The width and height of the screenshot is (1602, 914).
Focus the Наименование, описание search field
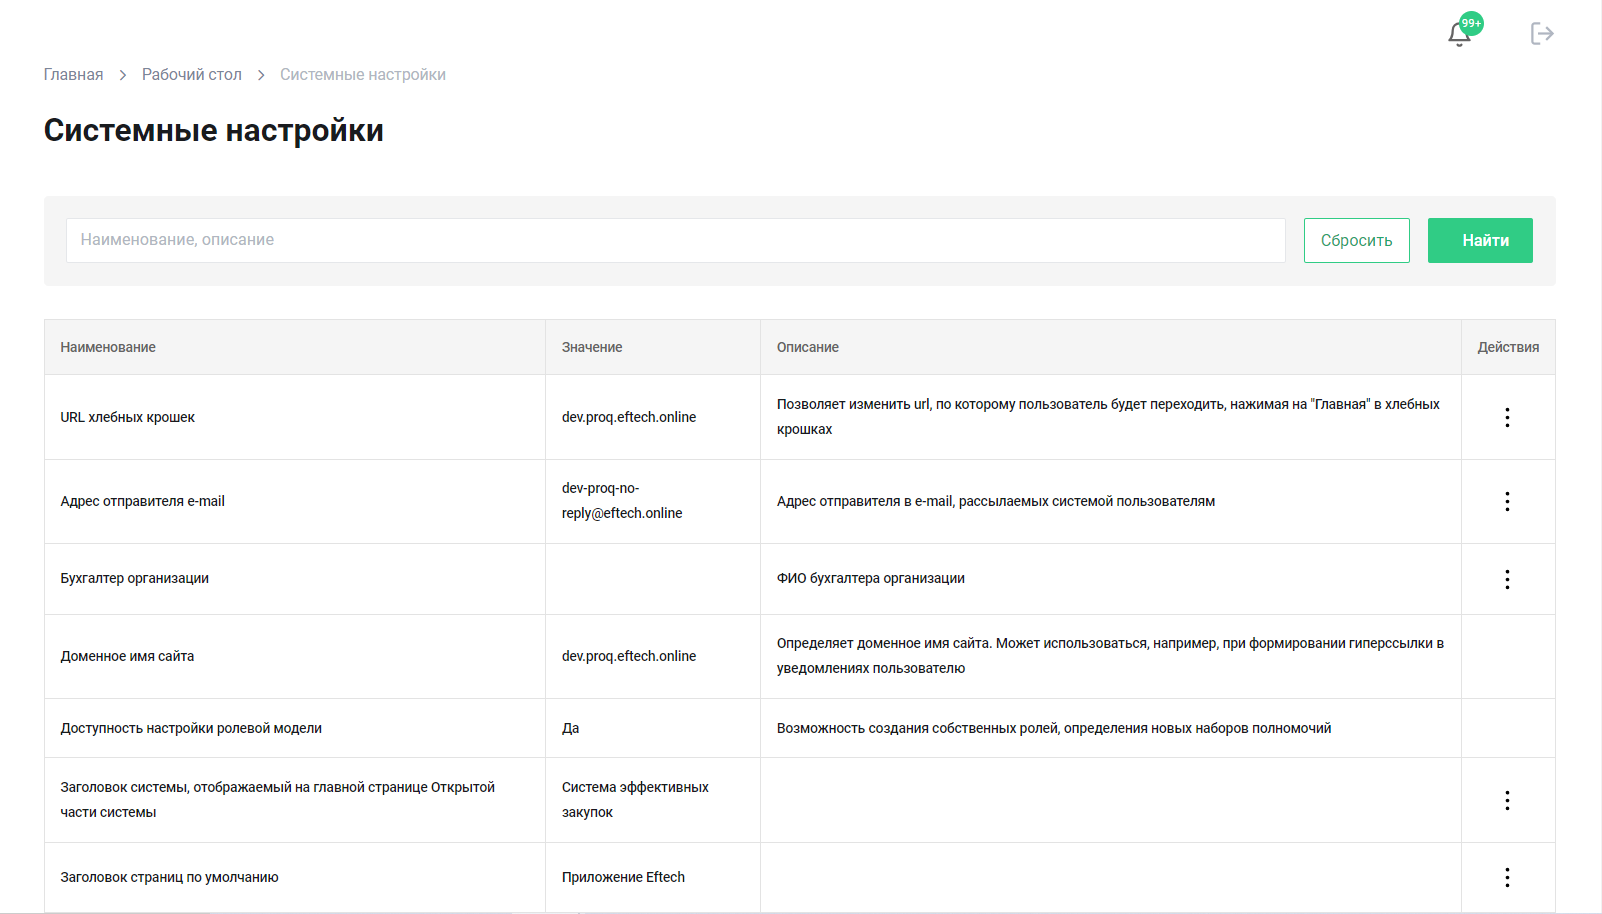point(676,240)
